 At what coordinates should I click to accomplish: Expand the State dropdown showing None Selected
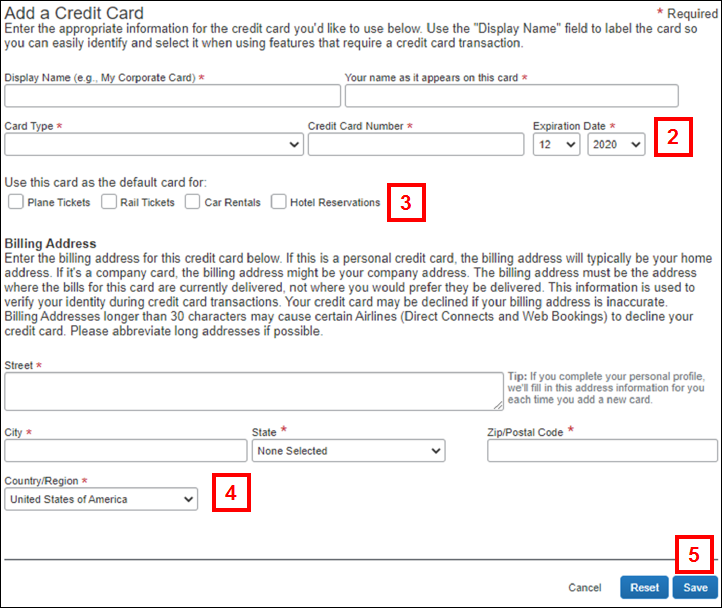coord(348,451)
